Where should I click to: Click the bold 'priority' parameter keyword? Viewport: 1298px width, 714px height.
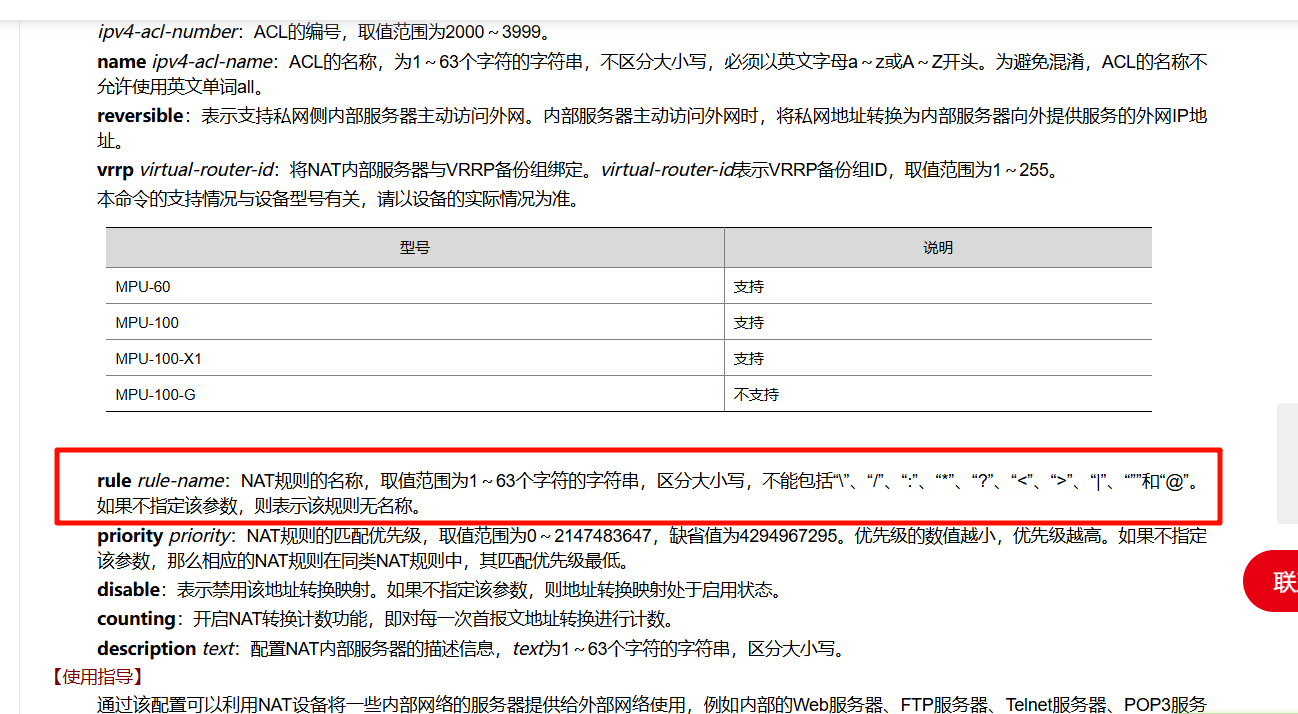[x=130, y=536]
